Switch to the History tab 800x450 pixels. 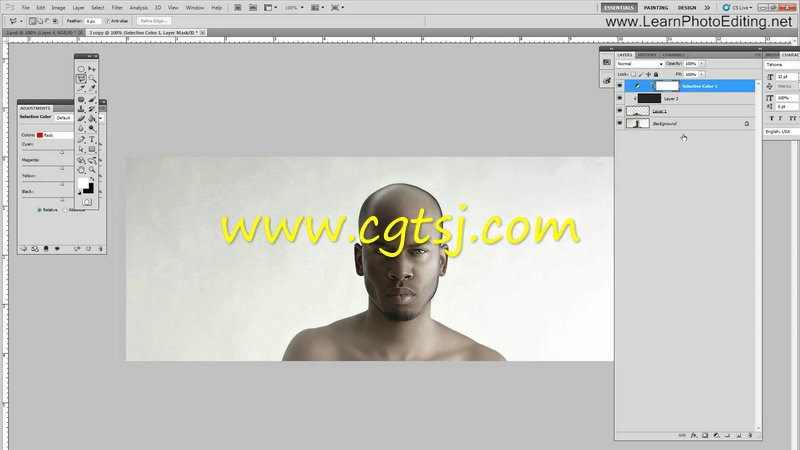pyautogui.click(x=647, y=55)
